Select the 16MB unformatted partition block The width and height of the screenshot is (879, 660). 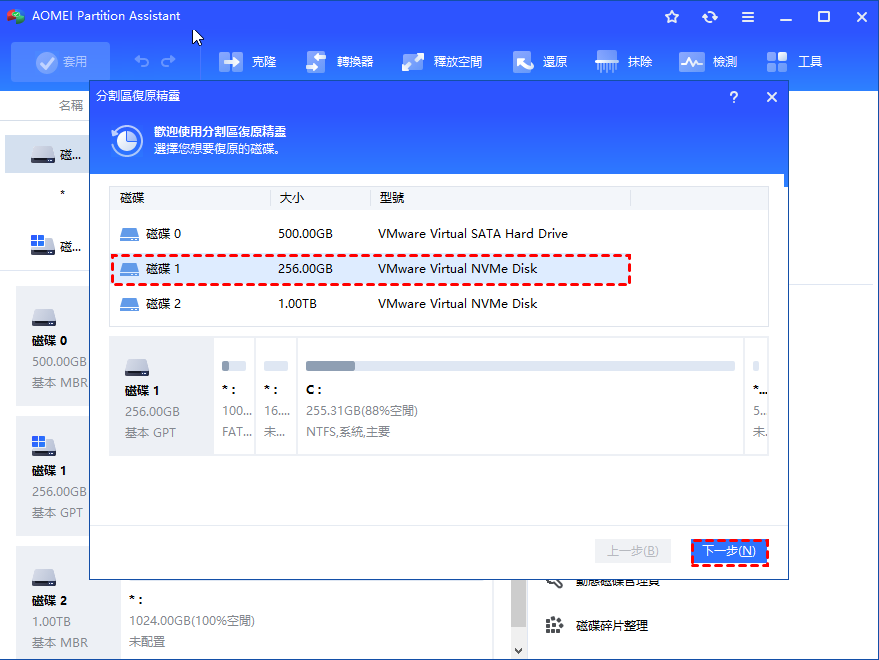(x=276, y=396)
